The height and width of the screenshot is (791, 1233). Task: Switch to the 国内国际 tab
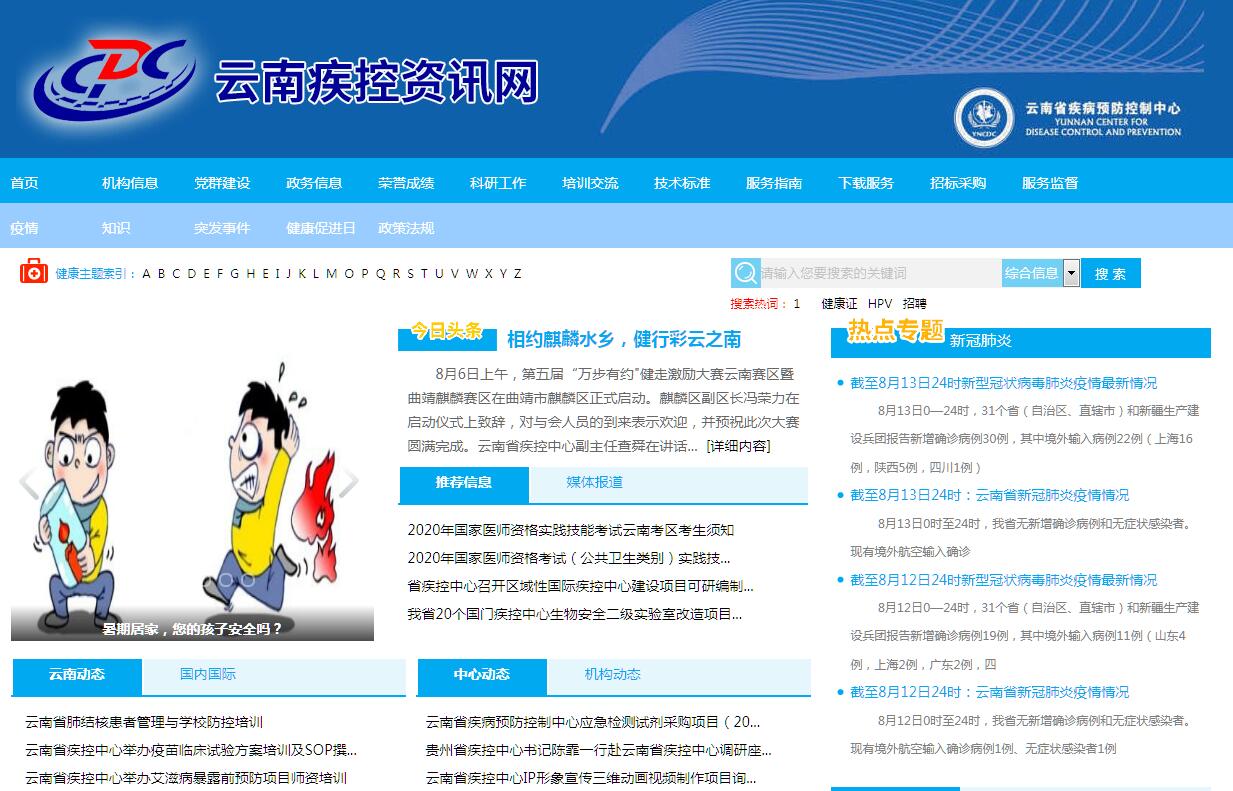coord(208,675)
